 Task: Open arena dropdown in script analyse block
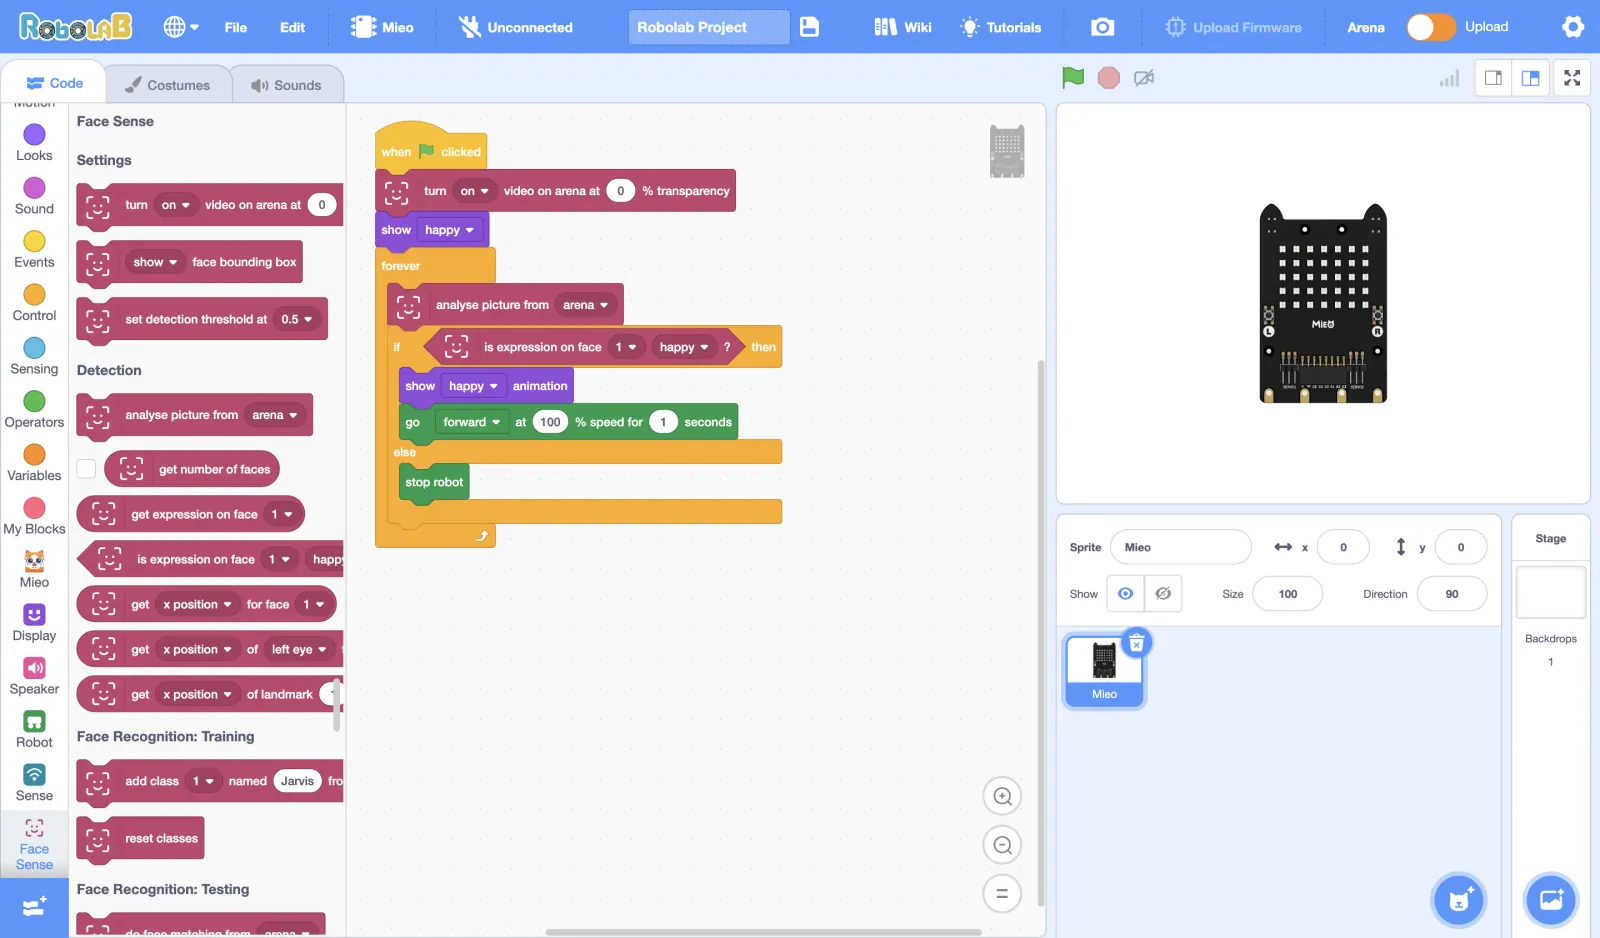click(x=585, y=305)
